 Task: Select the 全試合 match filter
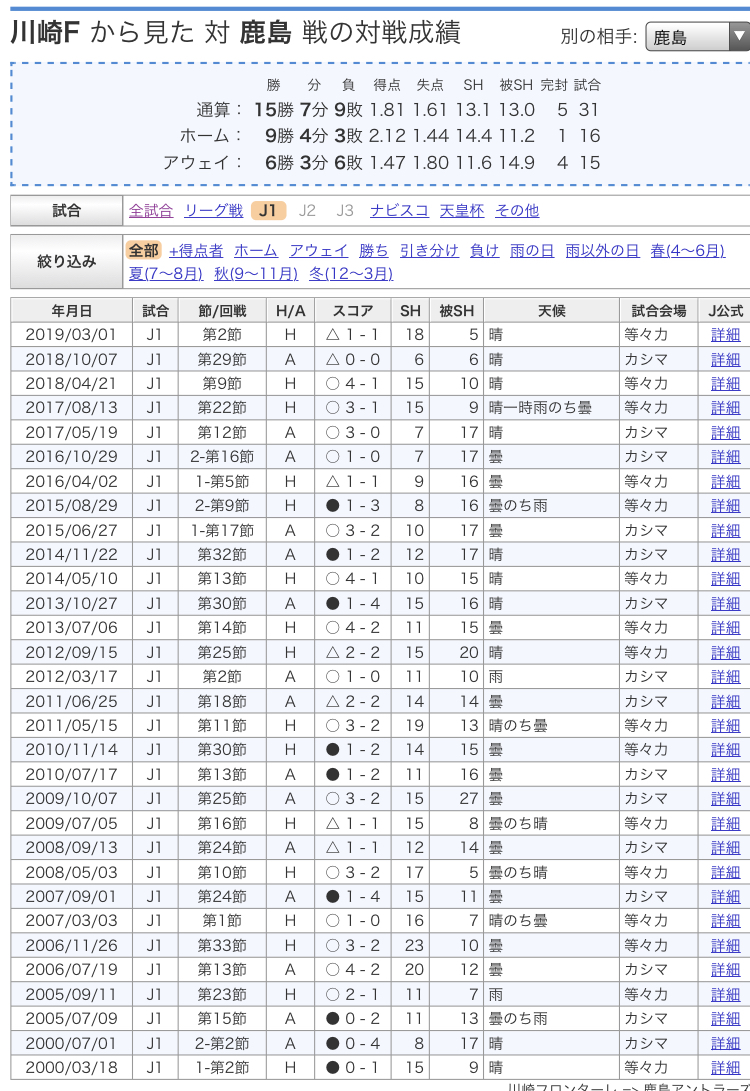[151, 211]
